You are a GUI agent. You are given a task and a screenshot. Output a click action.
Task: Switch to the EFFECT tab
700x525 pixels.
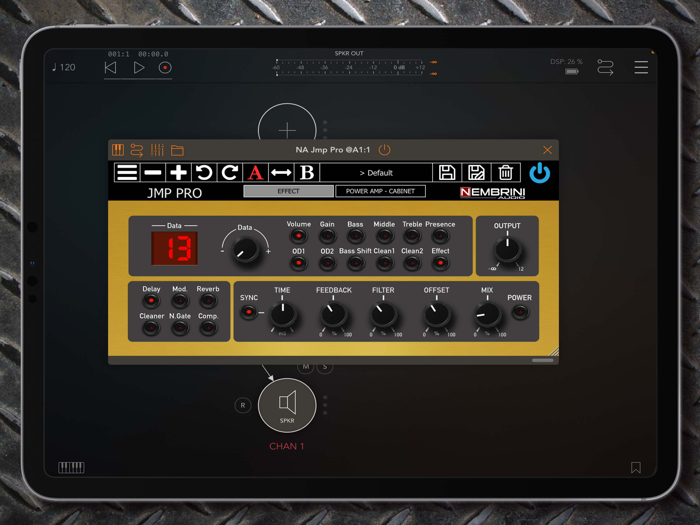[x=288, y=191]
